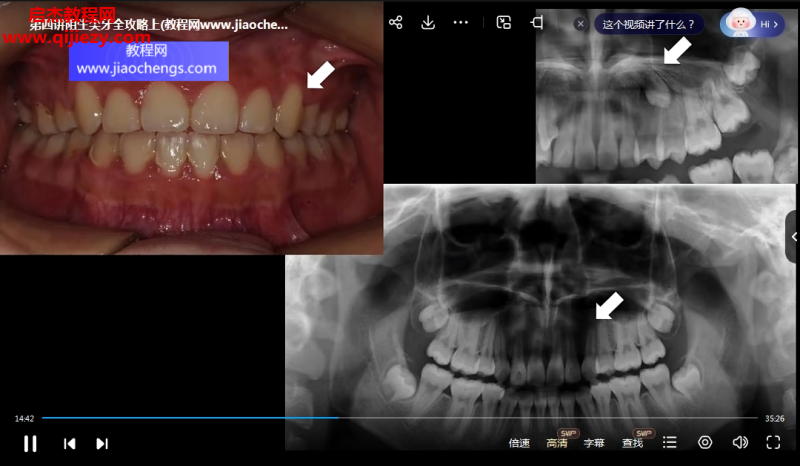Enable picture-in-picture mini window
This screenshot has height=466, width=800.
pos(504,22)
